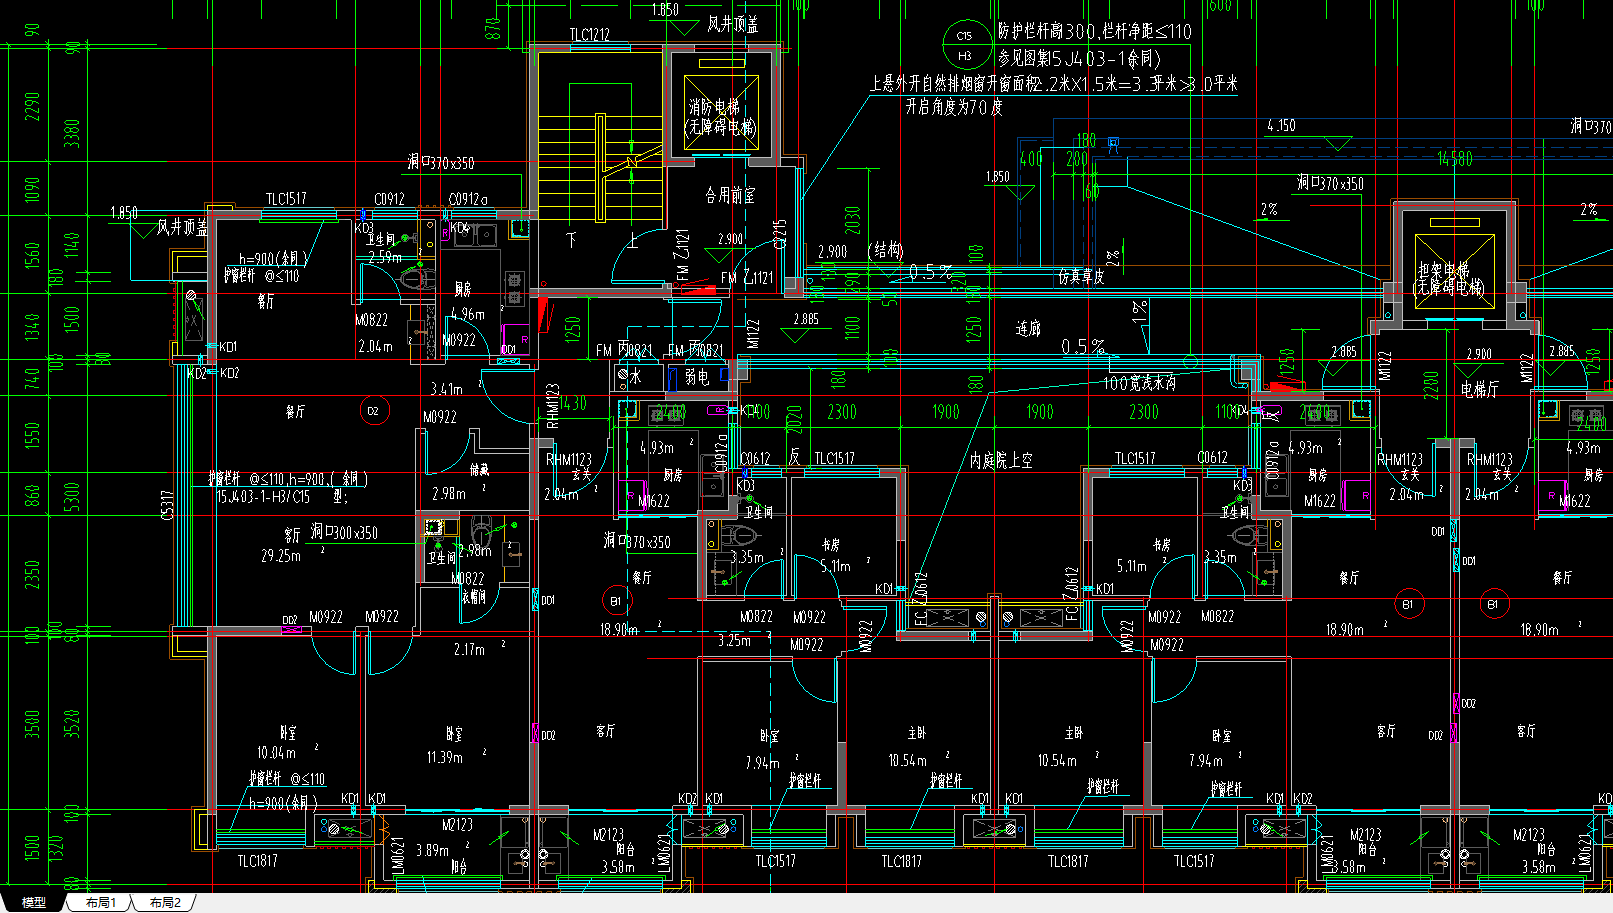Viewport: 1613px width, 913px height.
Task: Select the 开启角度为70度 note
Action: pos(954,106)
